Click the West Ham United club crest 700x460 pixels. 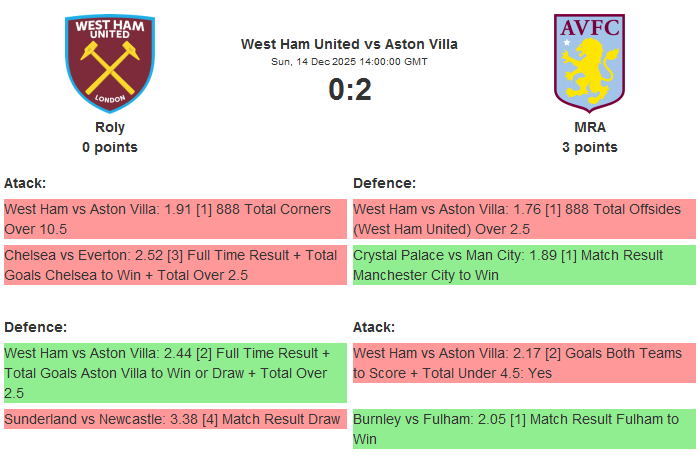(110, 62)
